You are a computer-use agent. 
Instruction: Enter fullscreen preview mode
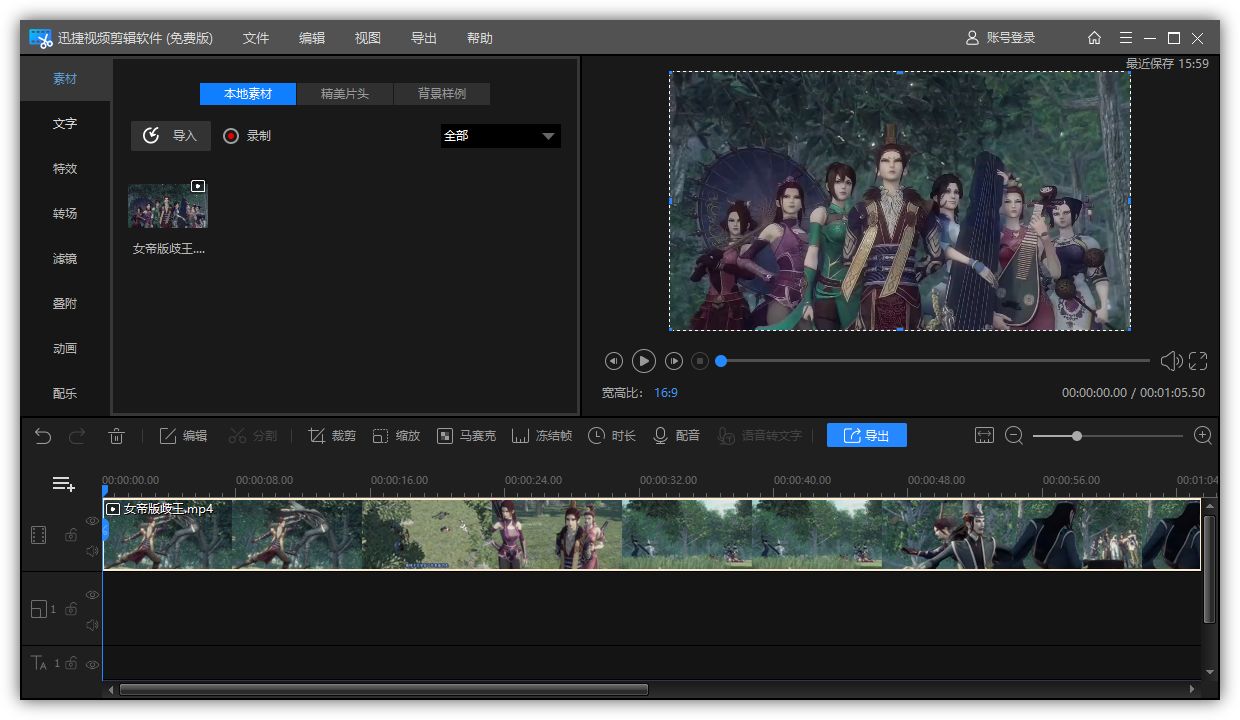(1198, 361)
